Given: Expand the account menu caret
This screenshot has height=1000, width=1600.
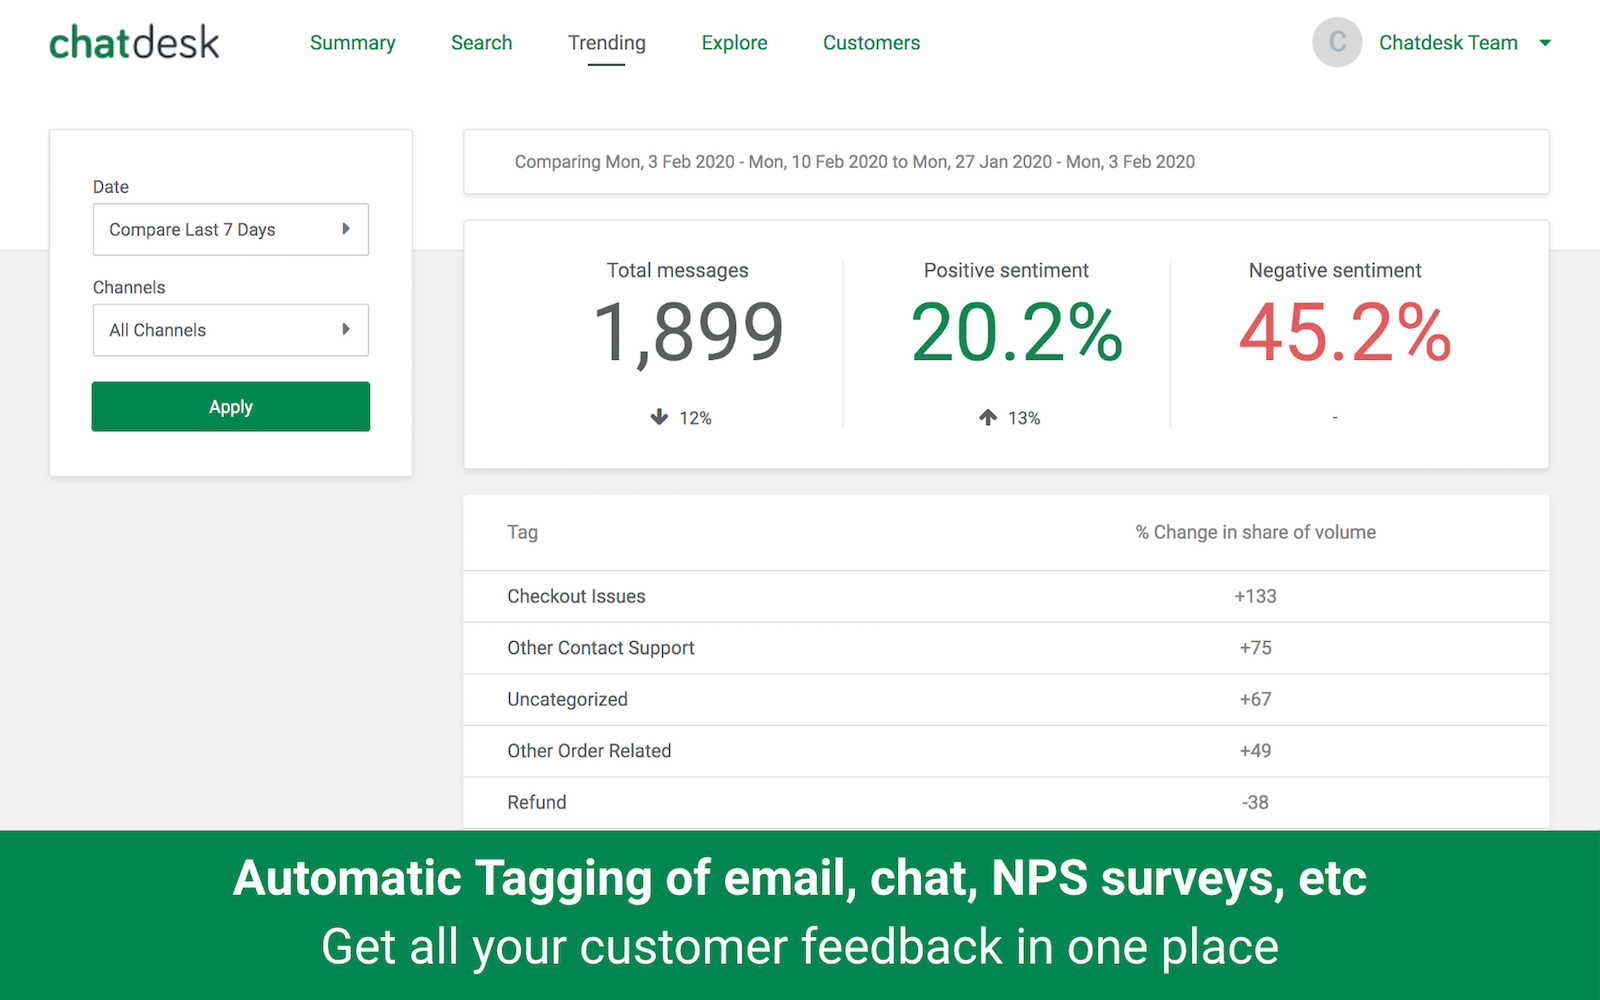Looking at the screenshot, I should tap(1545, 43).
